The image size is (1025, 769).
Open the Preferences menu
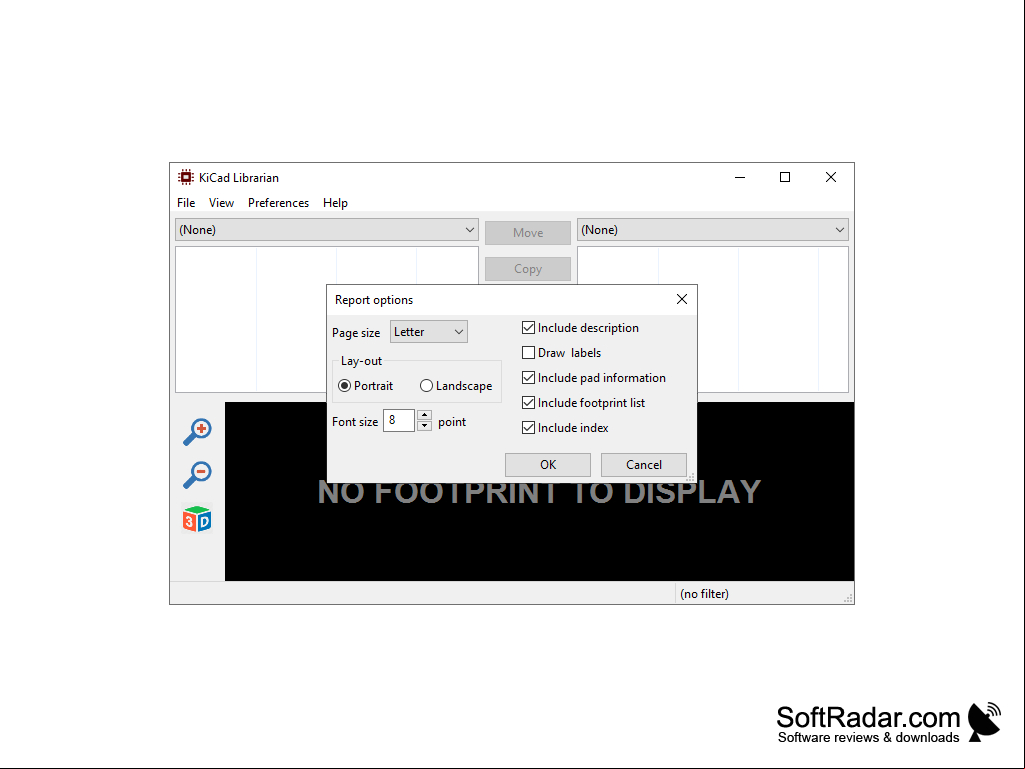point(278,203)
